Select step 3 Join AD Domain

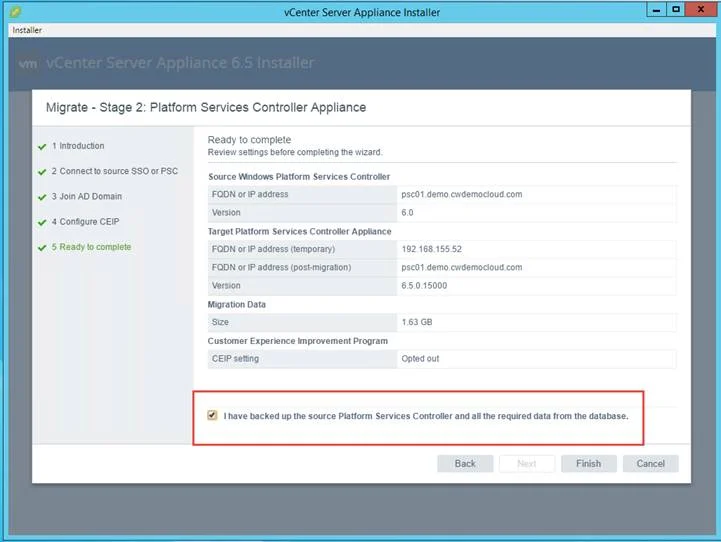click(86, 196)
